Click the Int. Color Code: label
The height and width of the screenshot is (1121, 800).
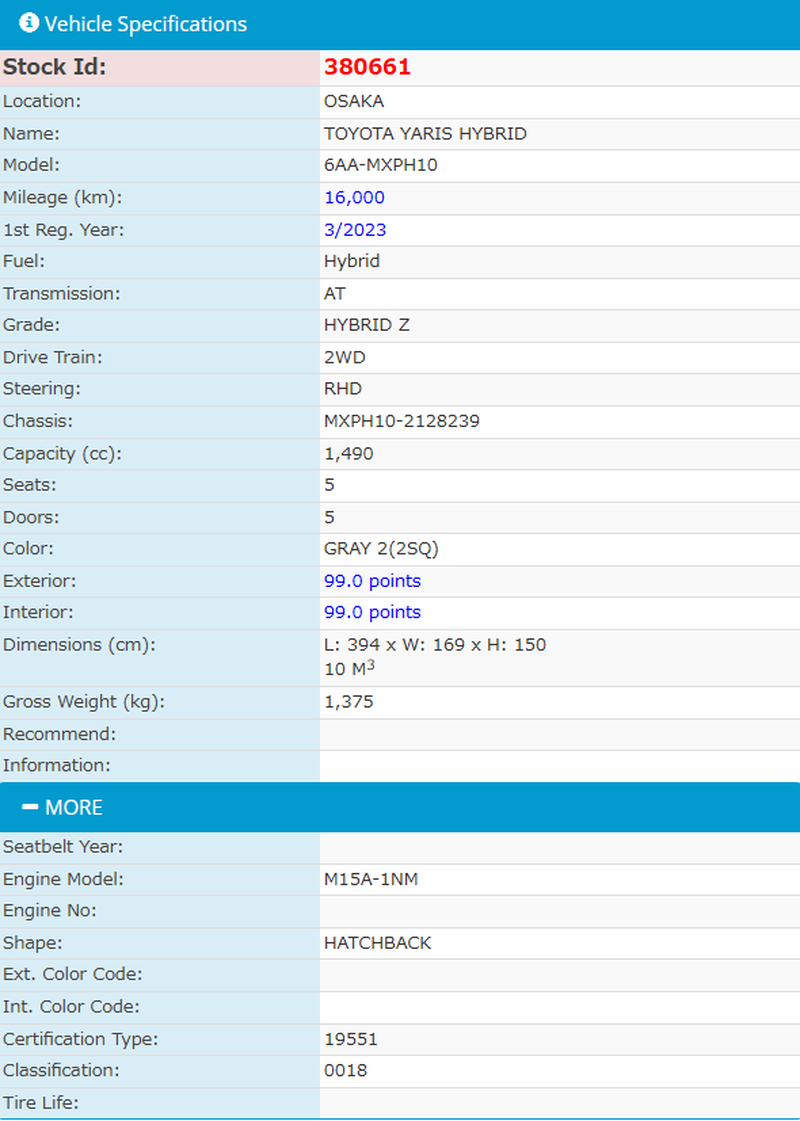tap(71, 1007)
